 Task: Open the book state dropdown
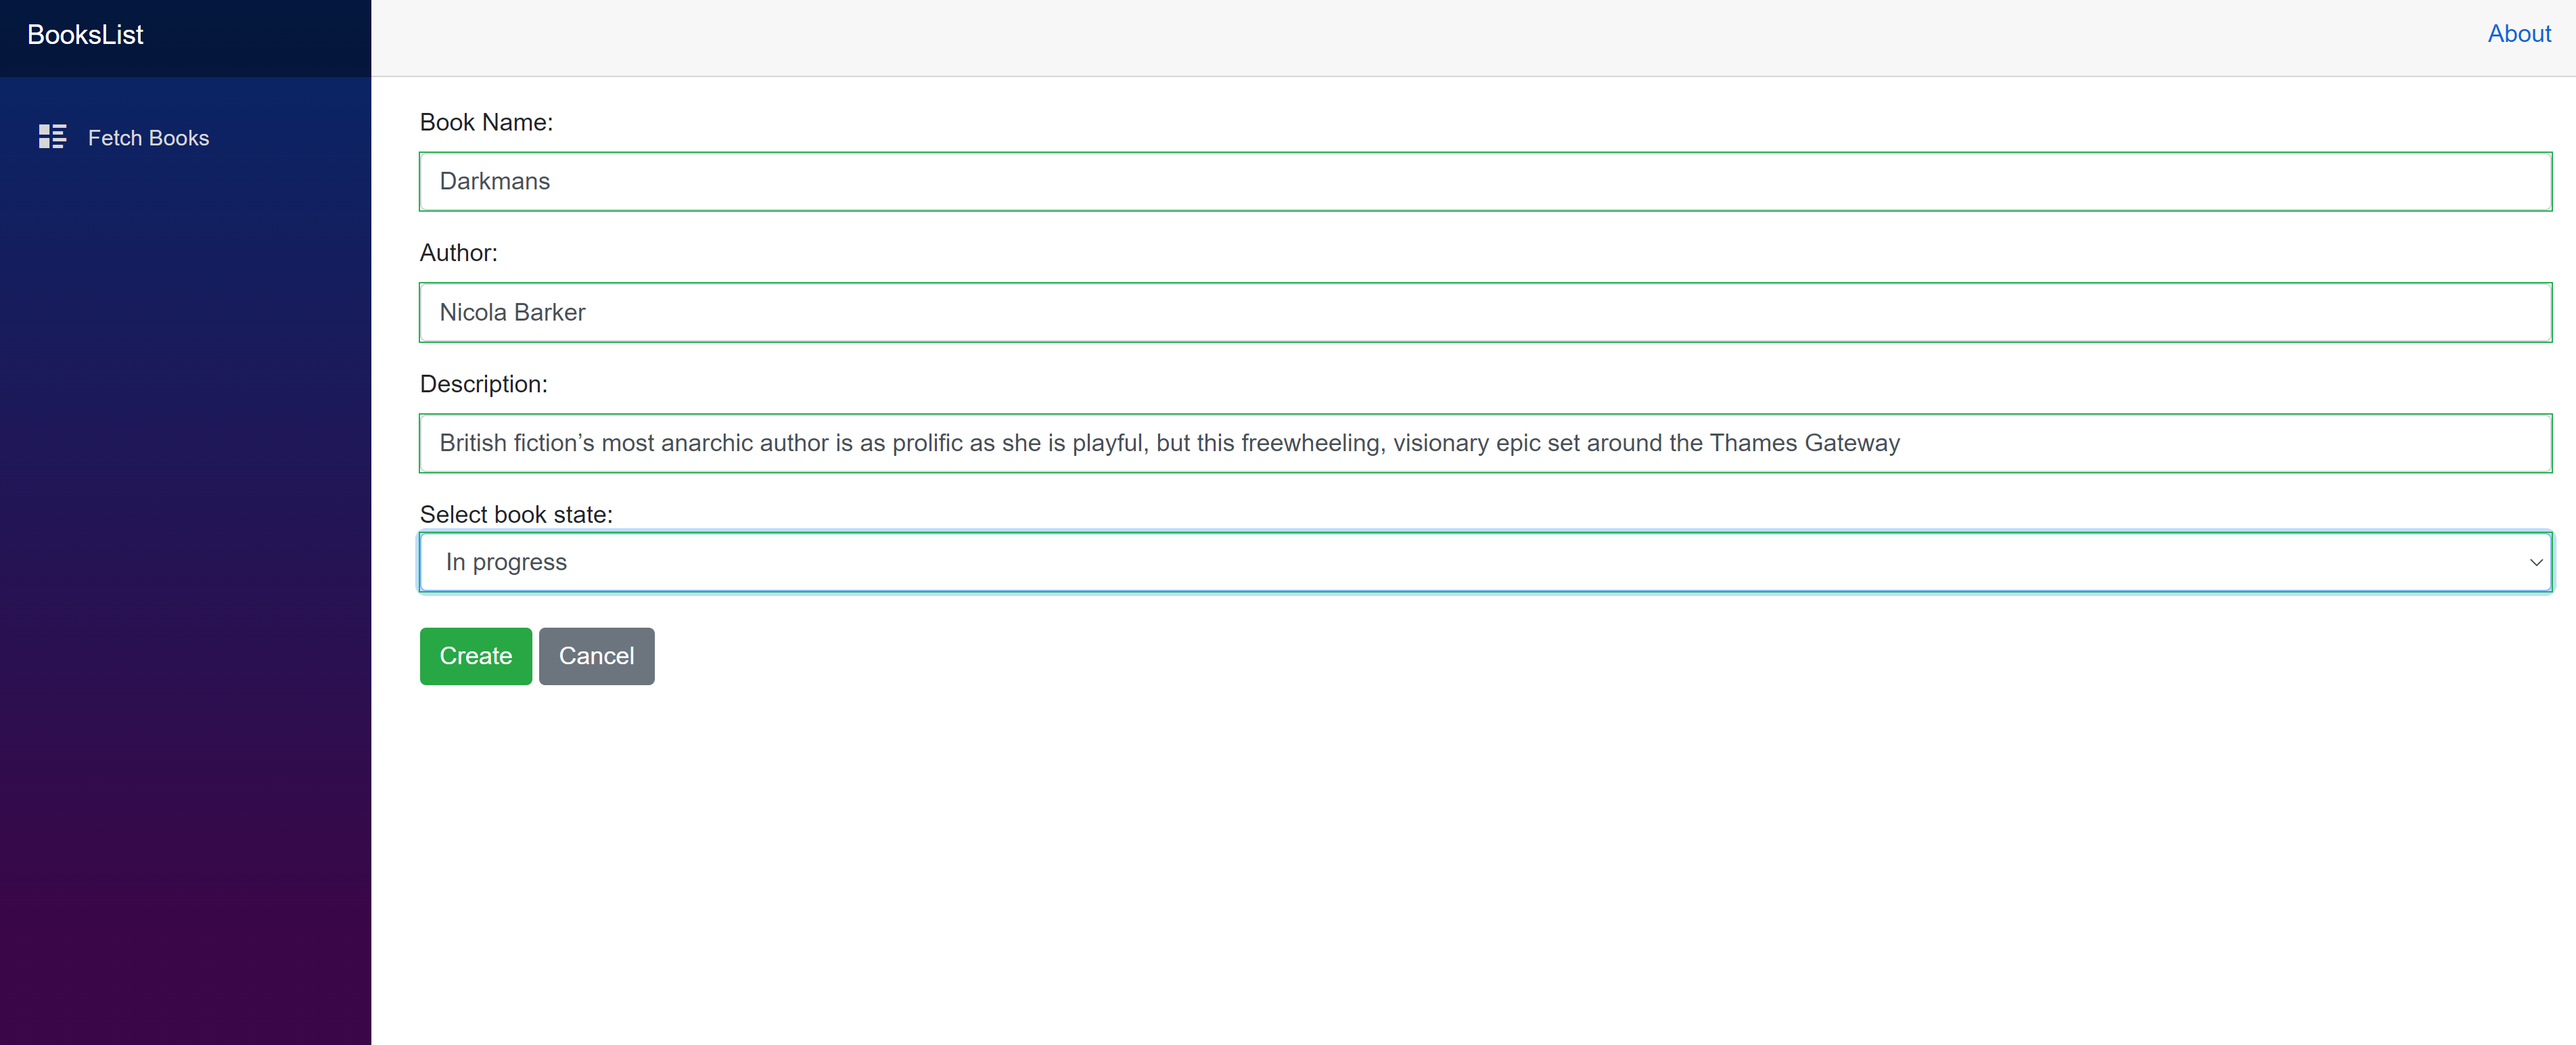coord(1484,562)
